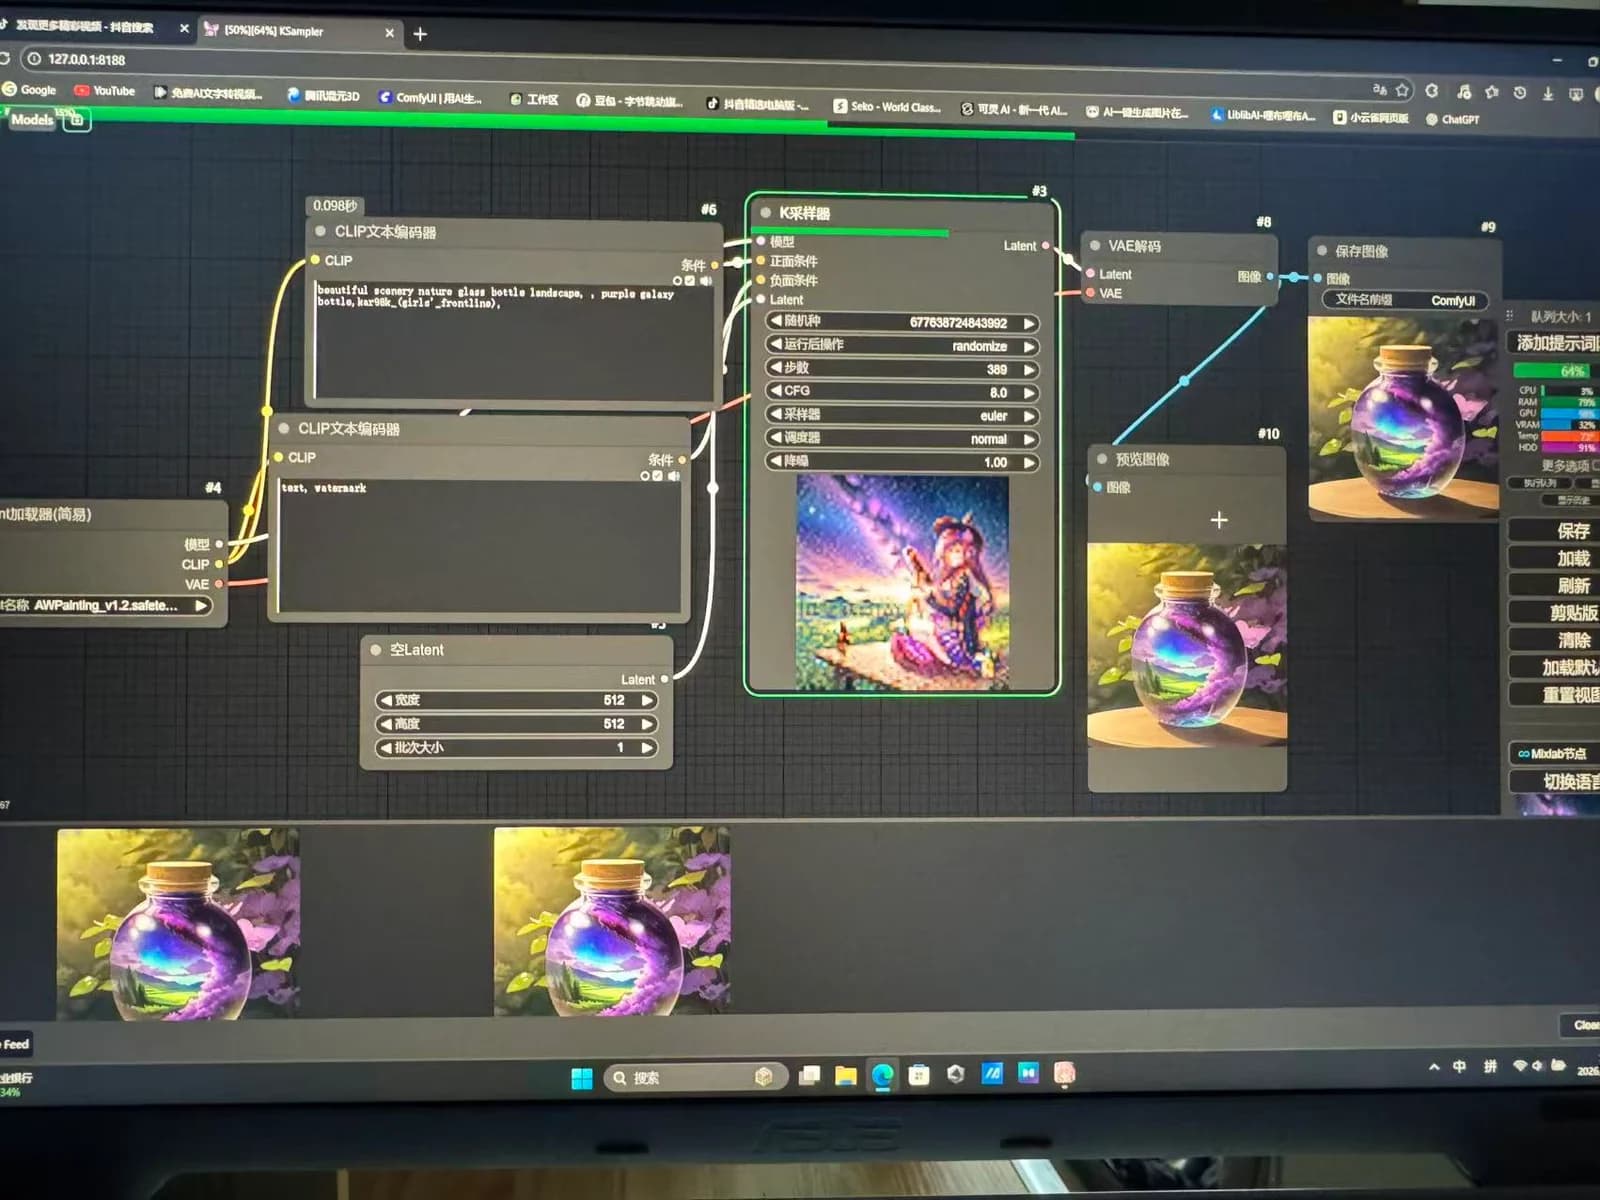This screenshot has width=1600, height=1200.
Task: Collapse the VAE解码 node via its dot
Action: (1095, 245)
